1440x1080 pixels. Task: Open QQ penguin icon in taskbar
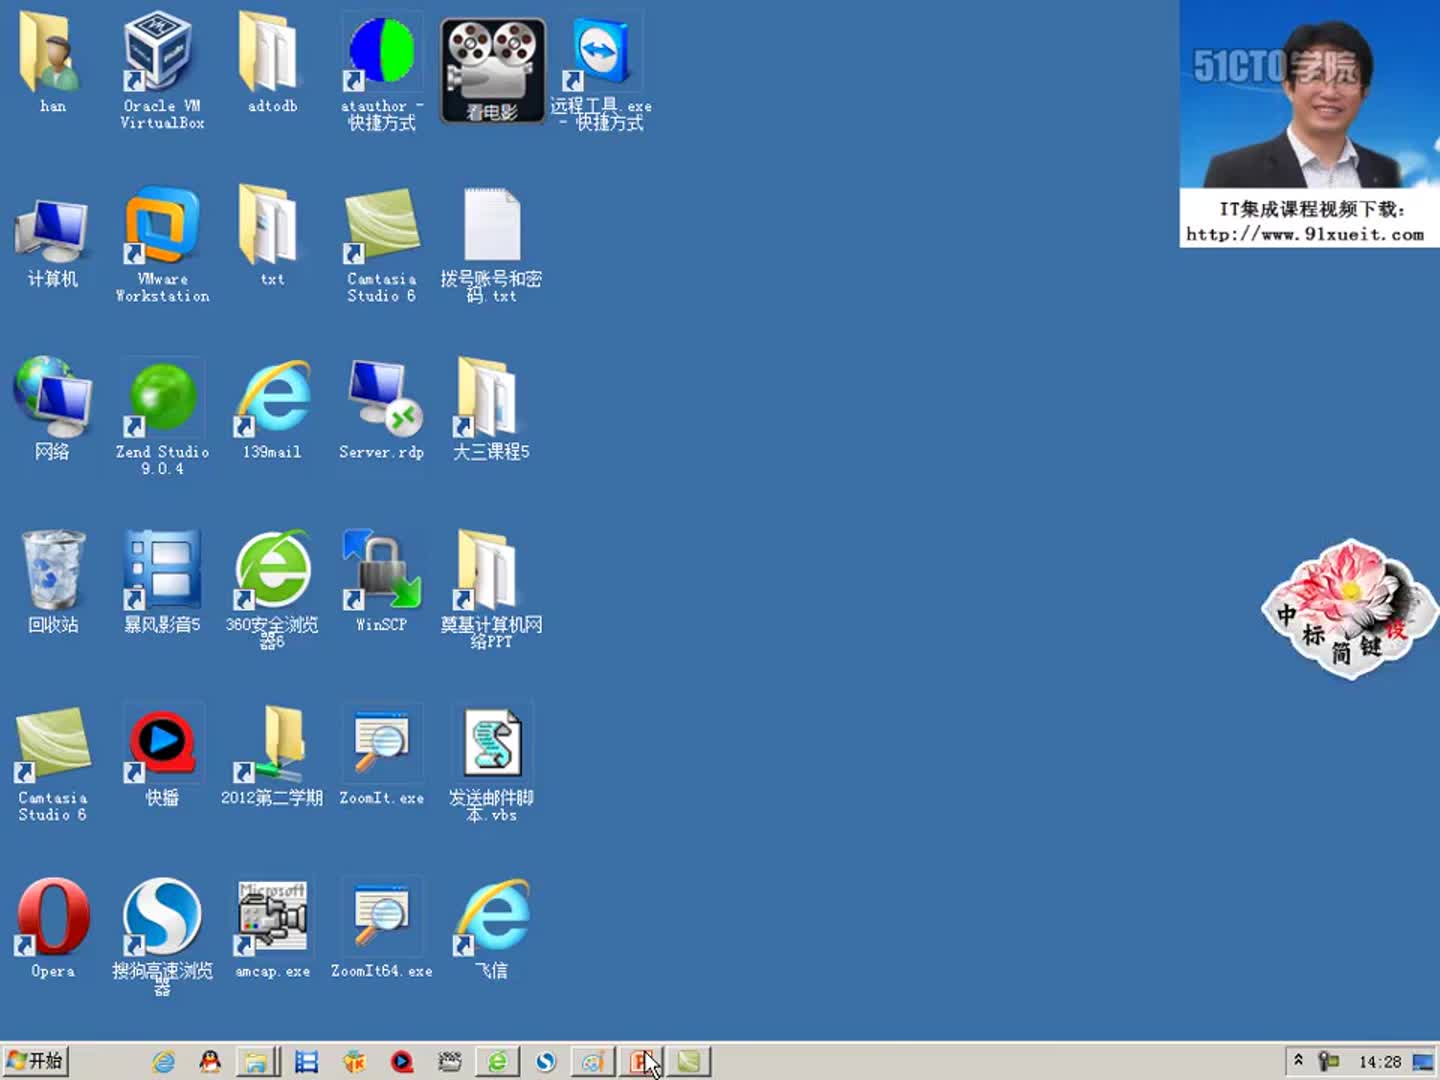210,1062
